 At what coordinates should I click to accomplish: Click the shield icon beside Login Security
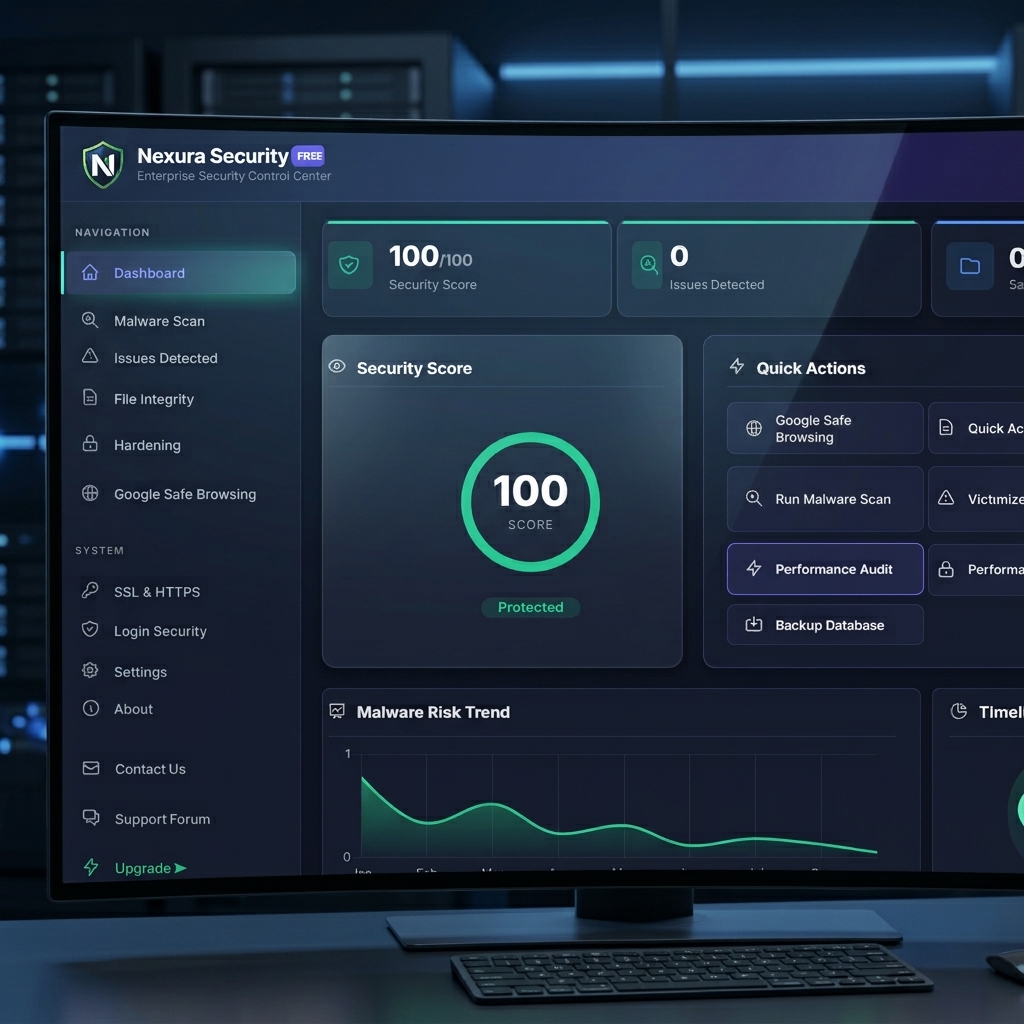pyautogui.click(x=90, y=630)
